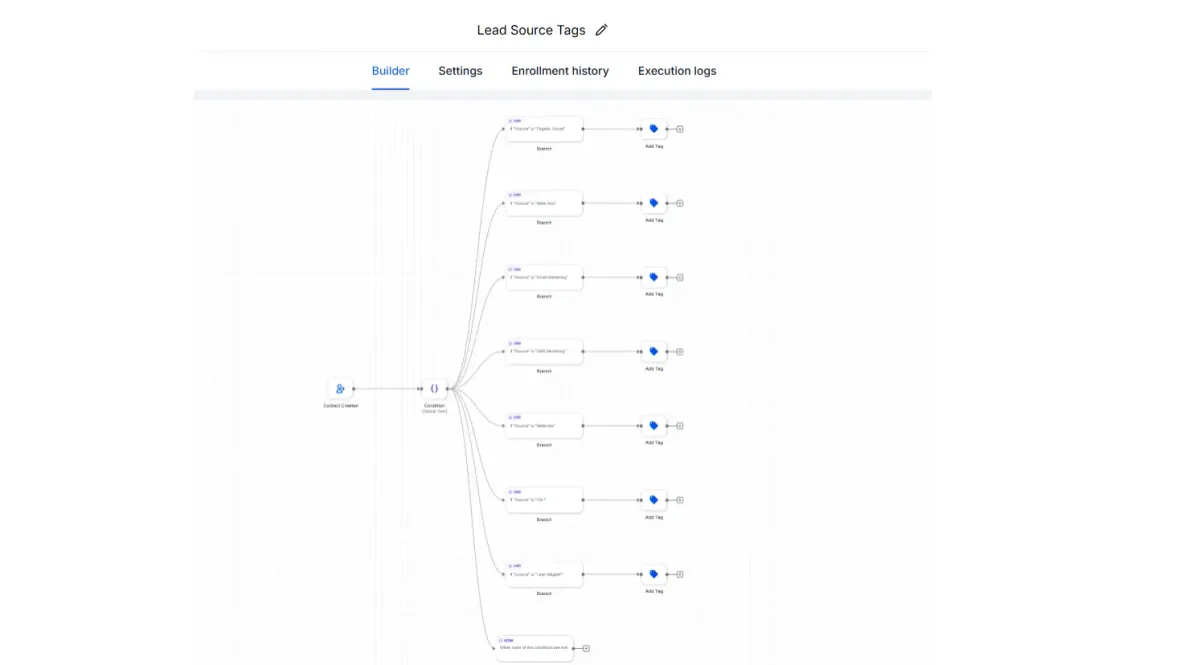
Task: View the Execution logs tab
Action: (677, 71)
